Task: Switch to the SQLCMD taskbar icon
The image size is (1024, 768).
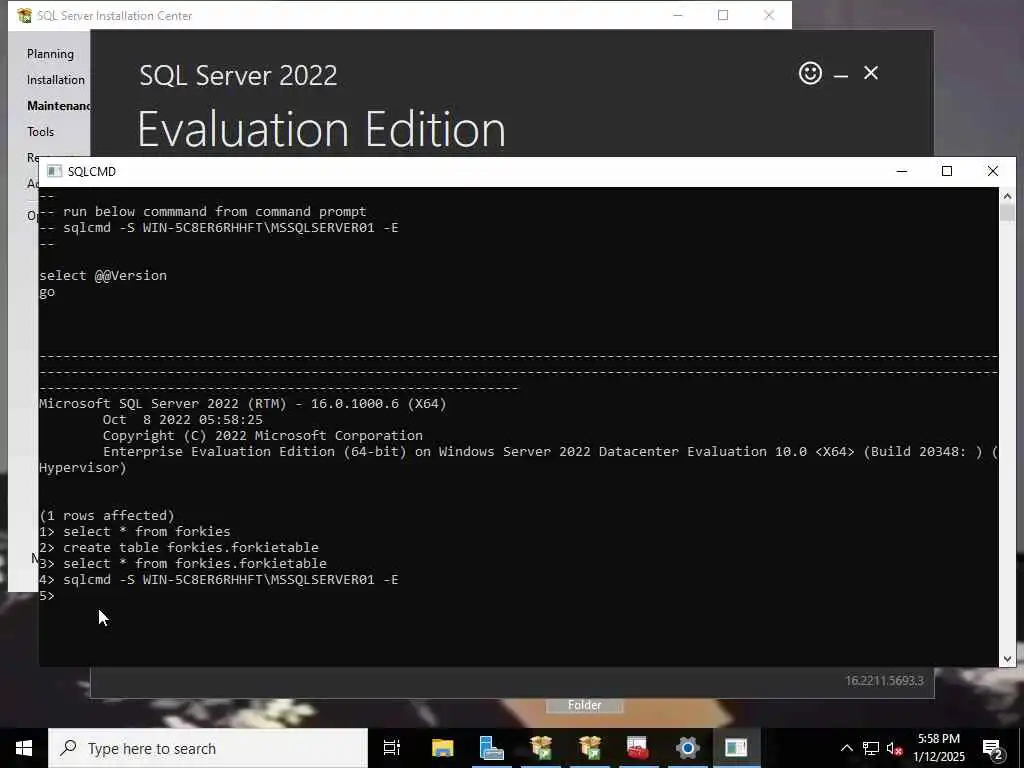Action: coord(736,748)
